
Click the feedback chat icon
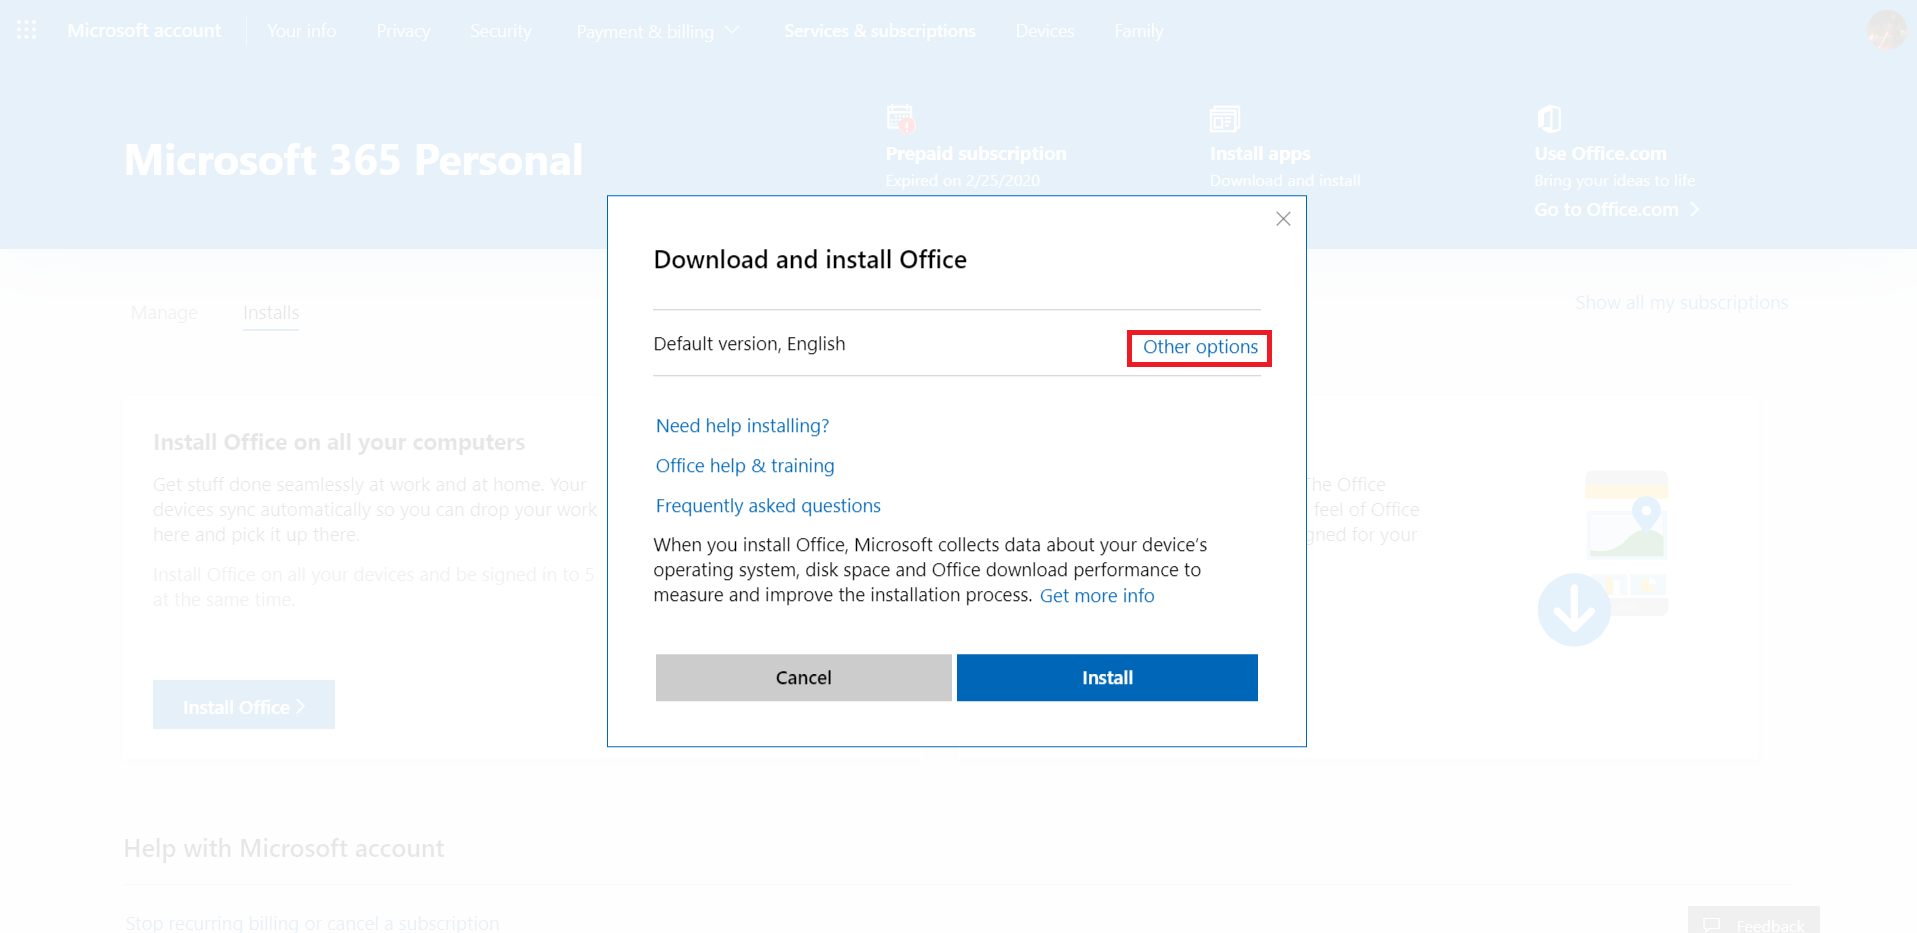pos(1712,925)
